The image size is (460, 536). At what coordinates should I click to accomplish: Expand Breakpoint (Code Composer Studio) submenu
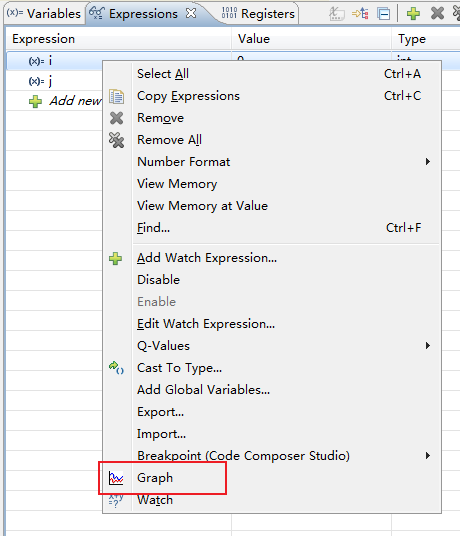click(x=272, y=456)
